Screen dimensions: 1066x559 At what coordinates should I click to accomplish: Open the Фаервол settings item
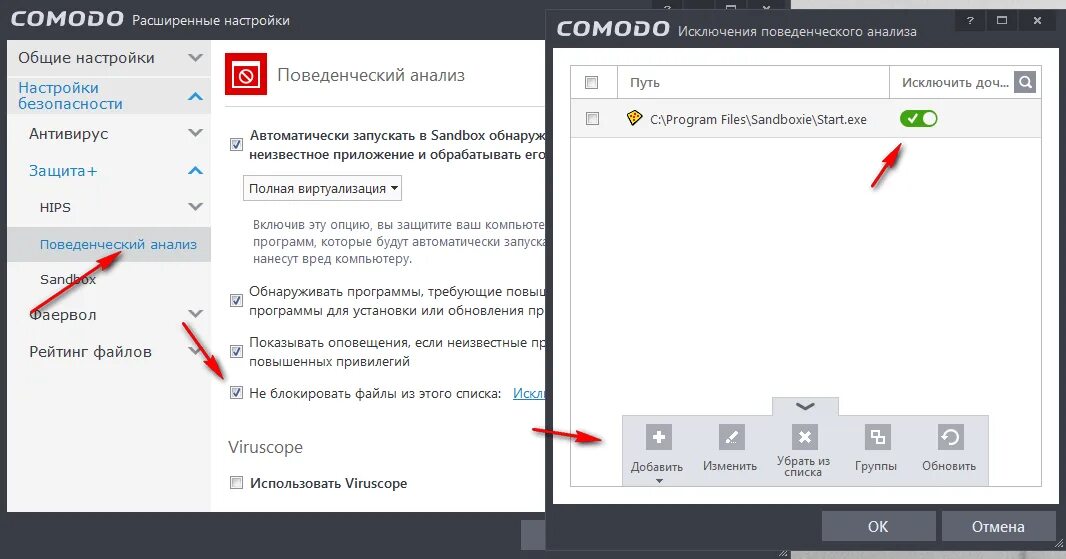63,315
